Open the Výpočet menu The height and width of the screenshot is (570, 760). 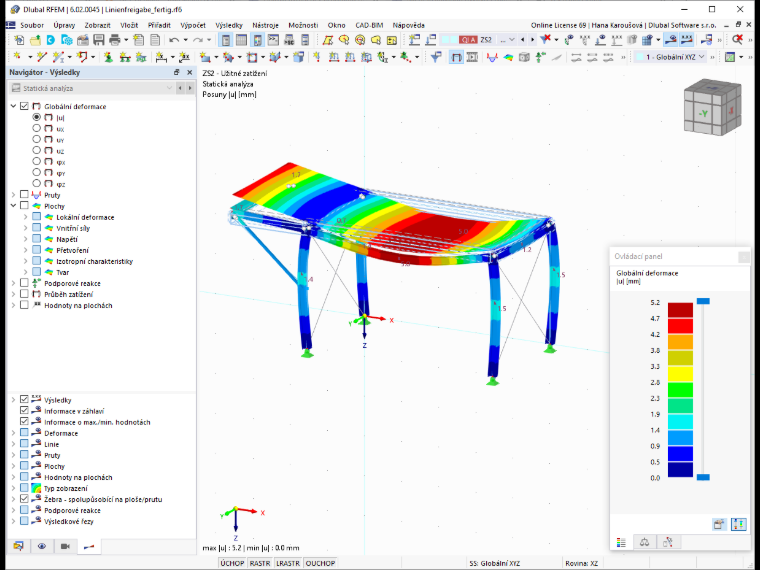[193, 25]
